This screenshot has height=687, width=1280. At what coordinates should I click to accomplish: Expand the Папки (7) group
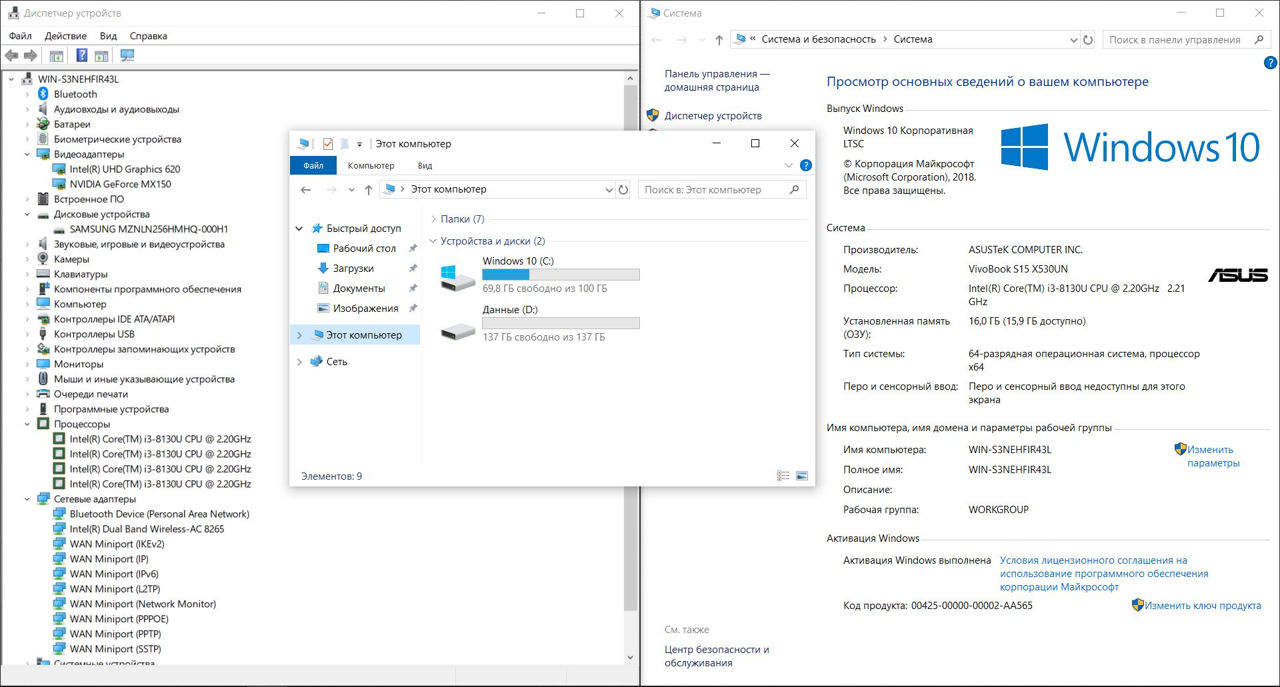click(x=433, y=219)
